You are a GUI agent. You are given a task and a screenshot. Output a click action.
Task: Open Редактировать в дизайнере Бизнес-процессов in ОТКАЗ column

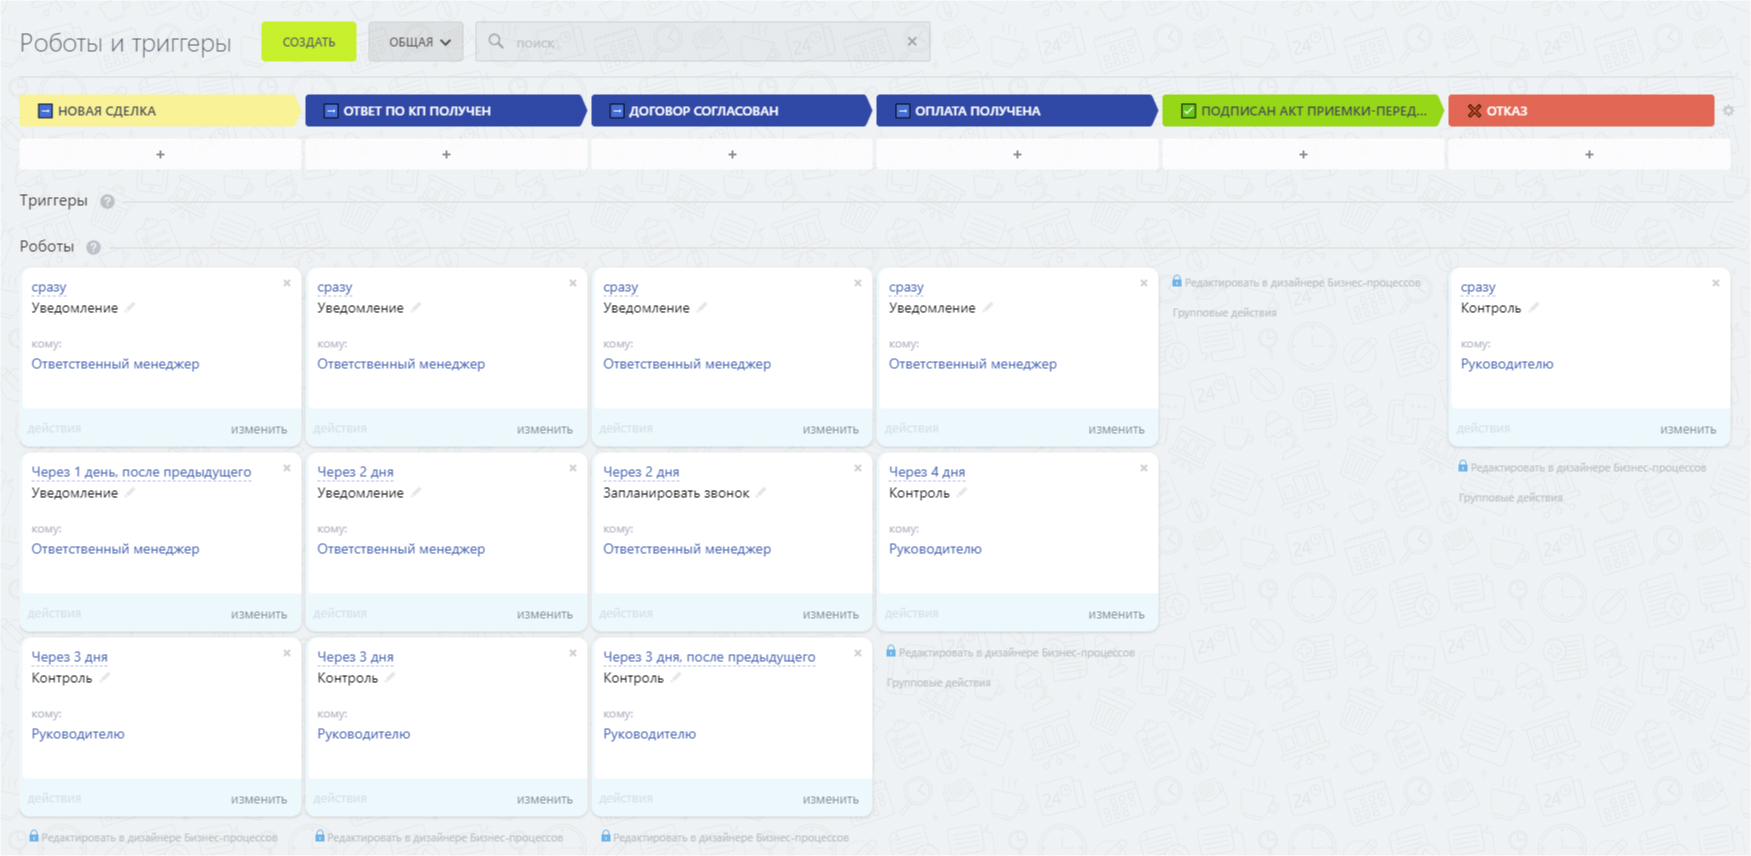[1588, 468]
